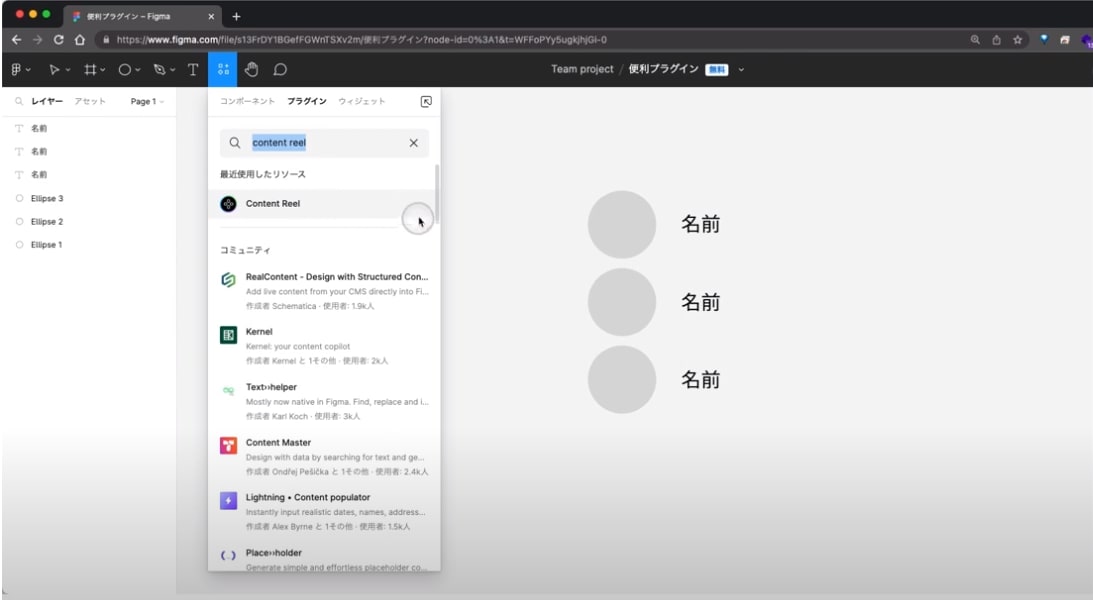Screen dimensions: 1093x600
Task: Pop out the resources panel
Action: pyautogui.click(x=426, y=102)
